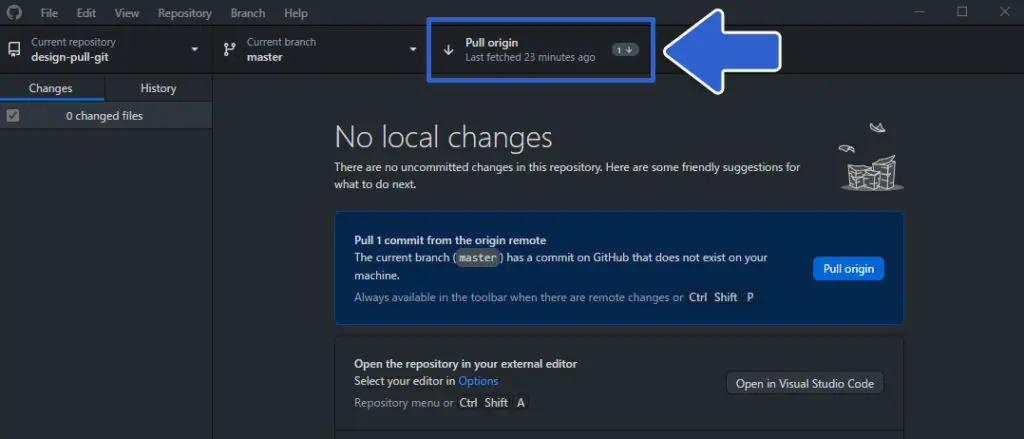Minimize the GitHub Desktop window
The height and width of the screenshot is (439, 1024).
pos(917,12)
